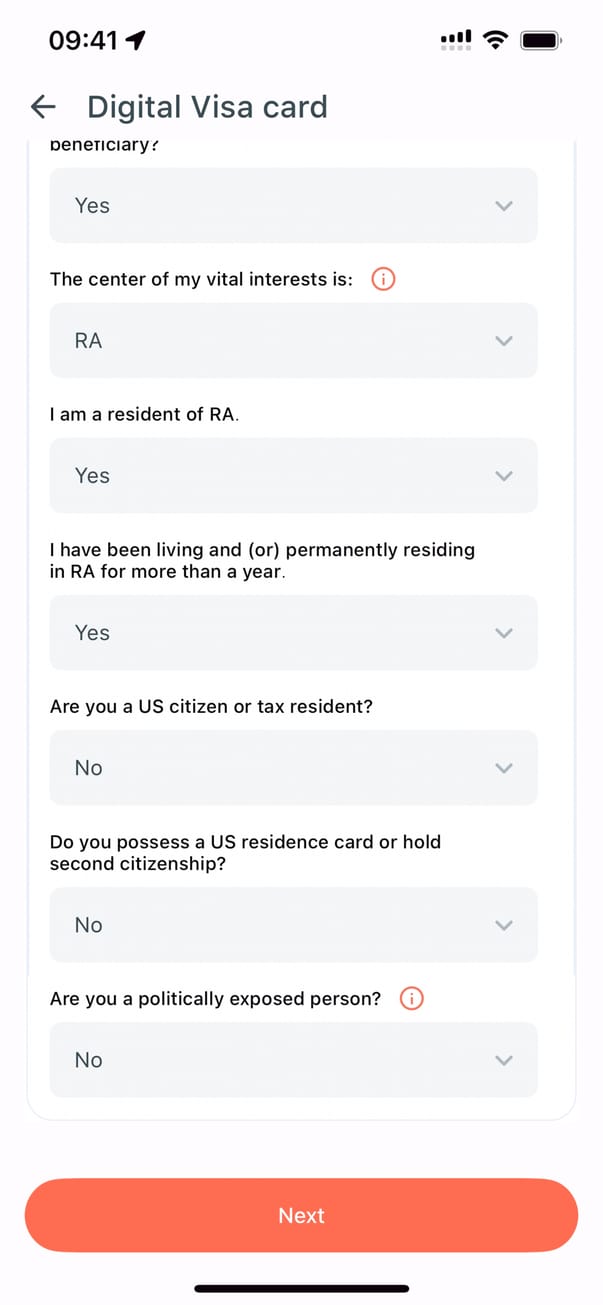The height and width of the screenshot is (1305, 603).
Task: Tap the 09:41 clock in status bar
Action: point(83,40)
